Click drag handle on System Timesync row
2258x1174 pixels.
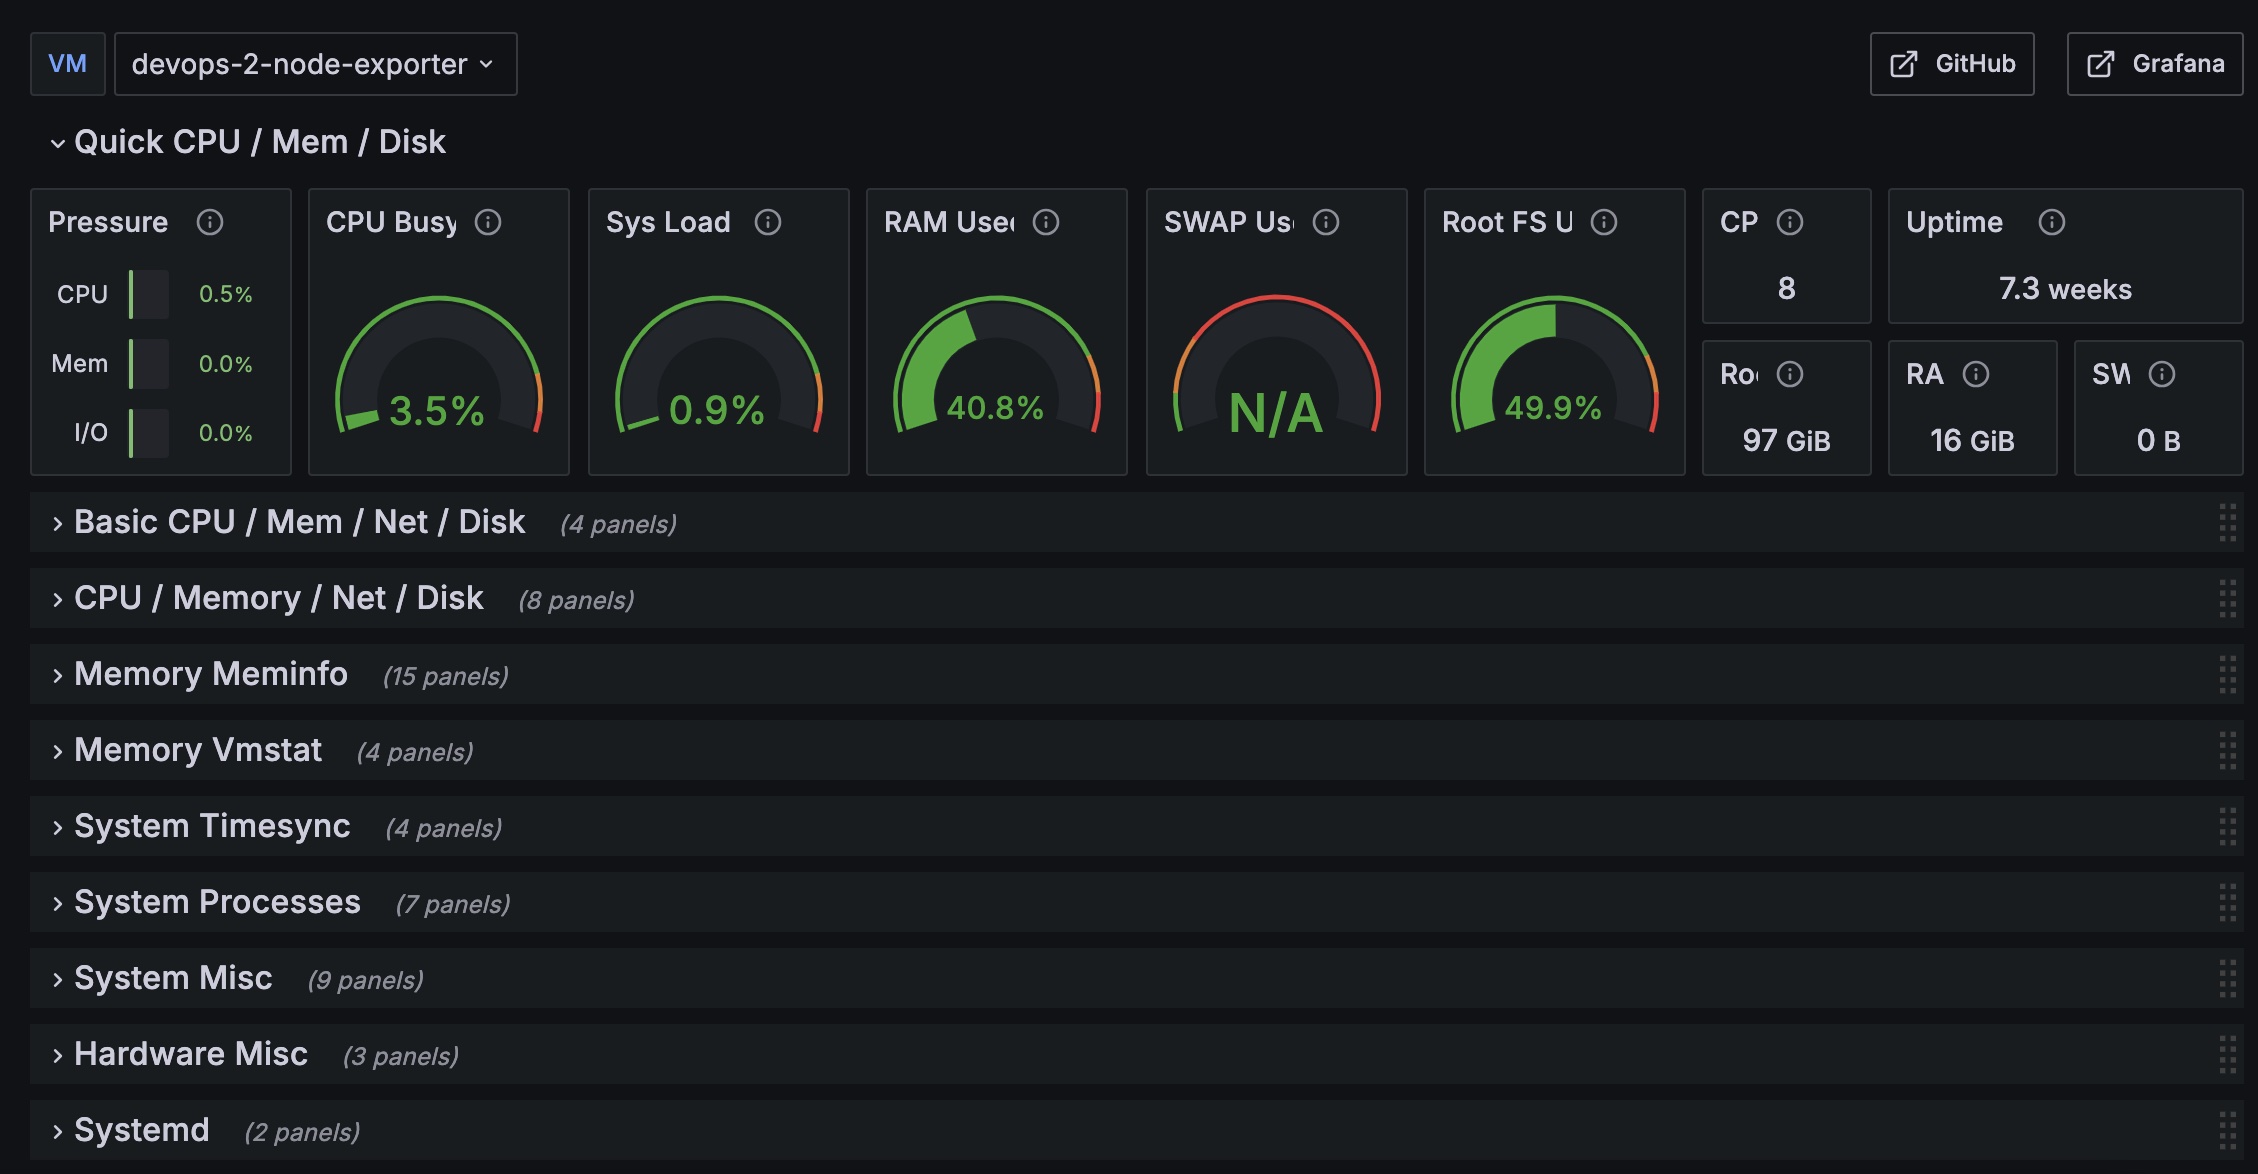2228,827
